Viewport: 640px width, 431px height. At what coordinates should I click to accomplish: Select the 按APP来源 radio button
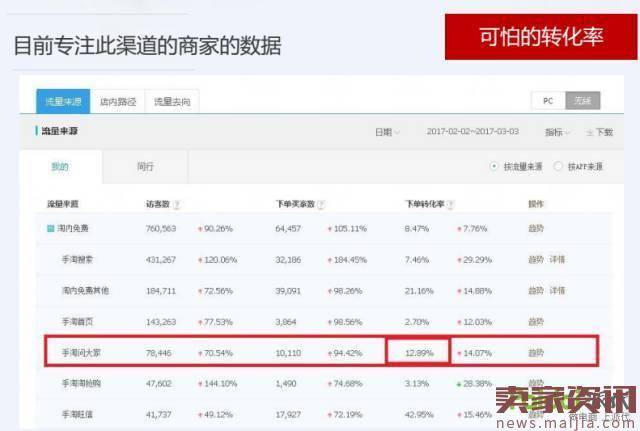(x=558, y=167)
